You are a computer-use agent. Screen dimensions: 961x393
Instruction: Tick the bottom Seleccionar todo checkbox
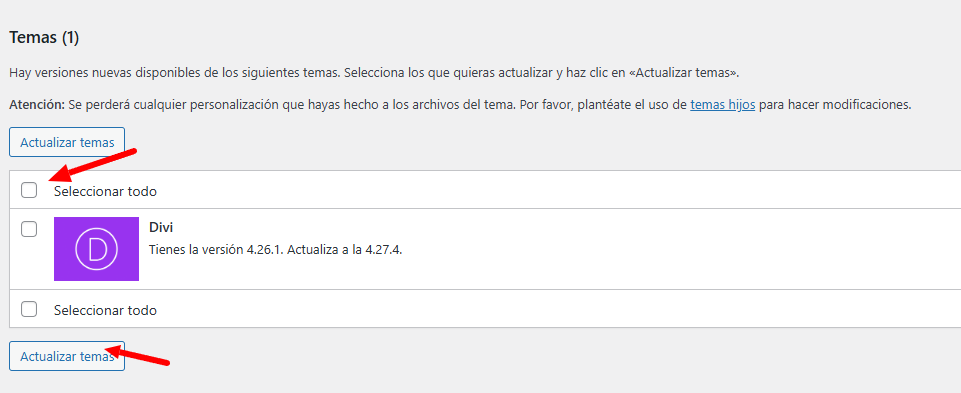coord(29,310)
